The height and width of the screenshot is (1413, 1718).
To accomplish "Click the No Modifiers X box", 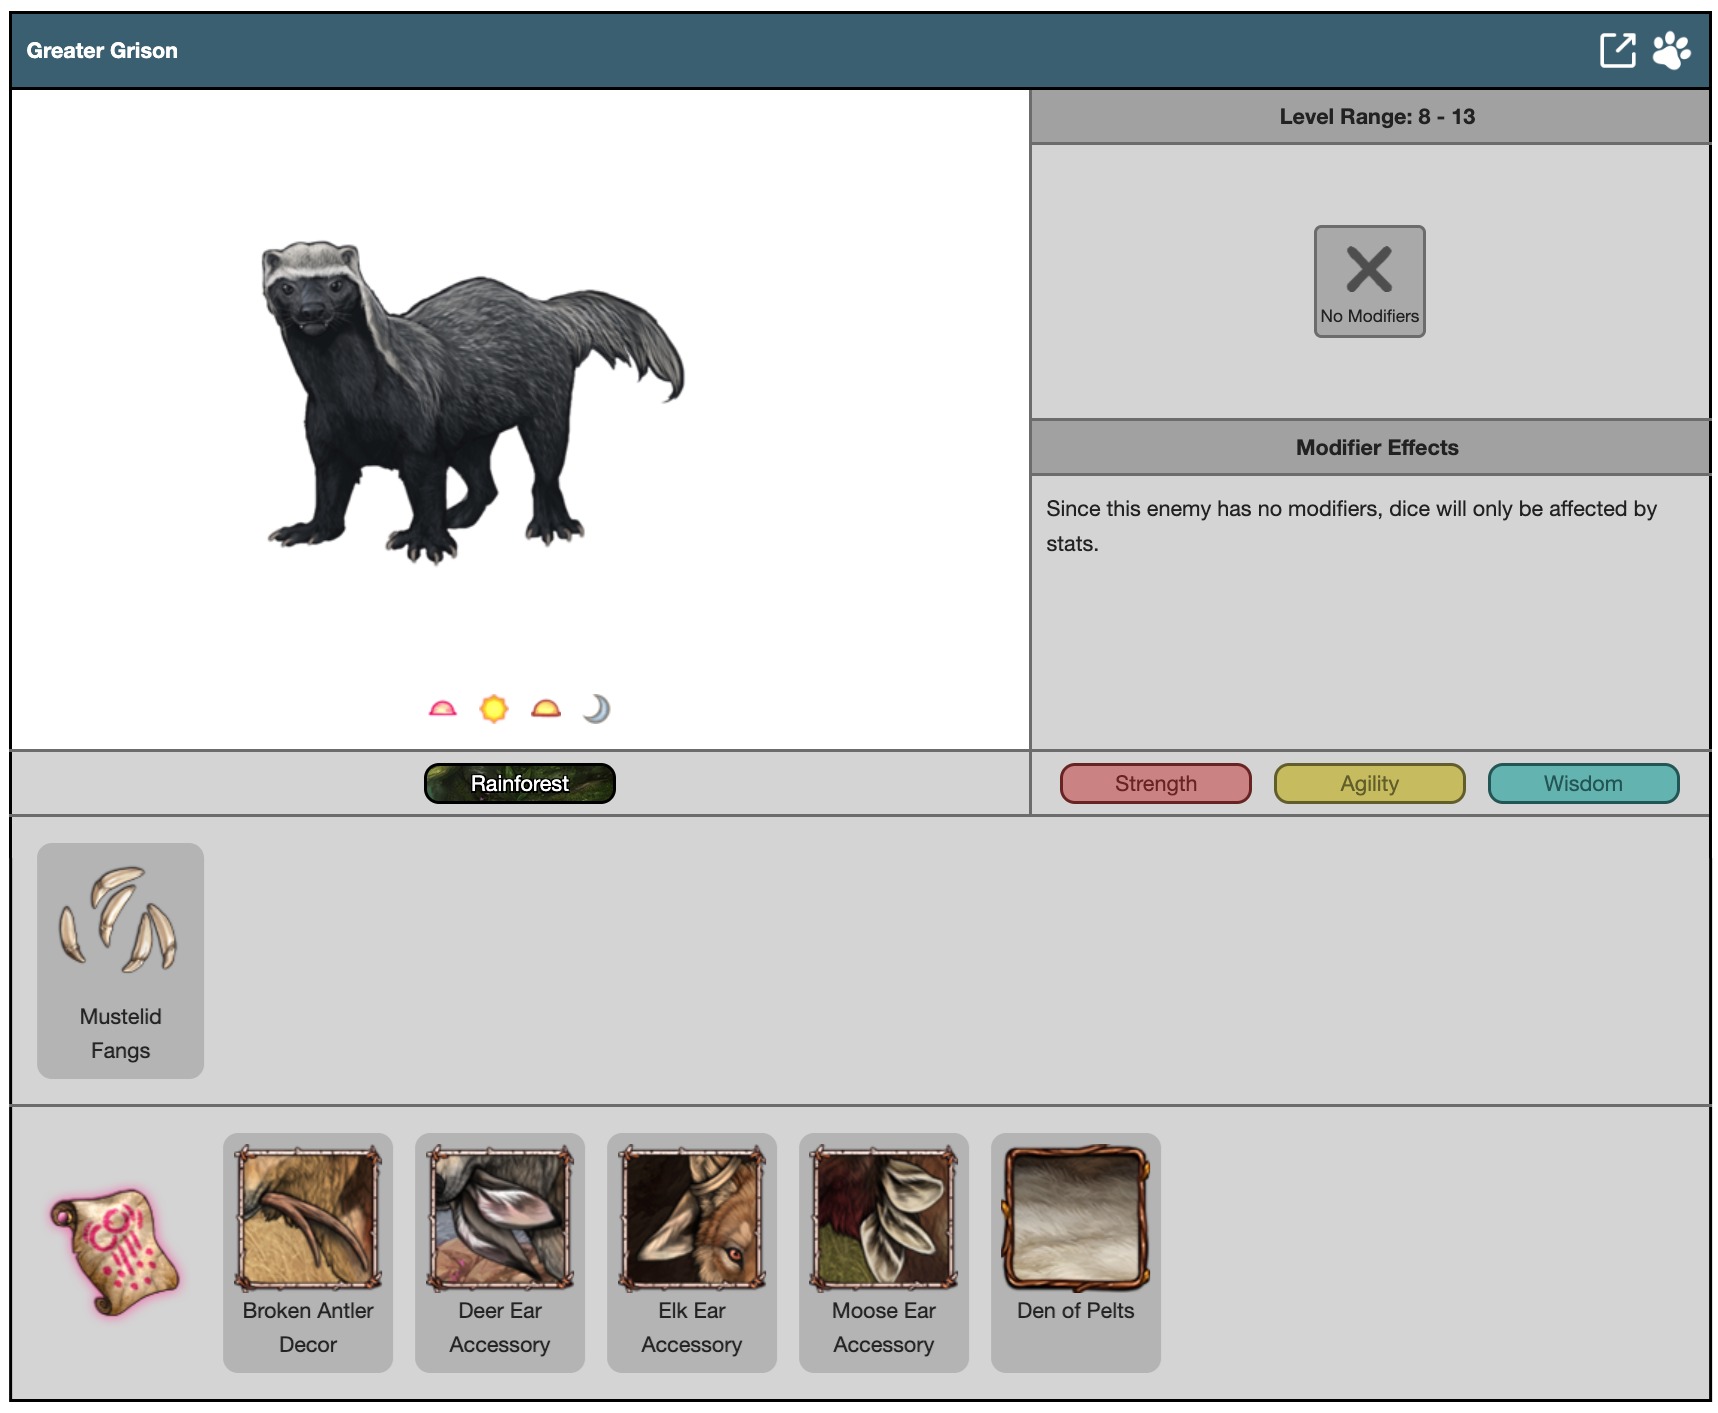I will tap(1369, 281).
